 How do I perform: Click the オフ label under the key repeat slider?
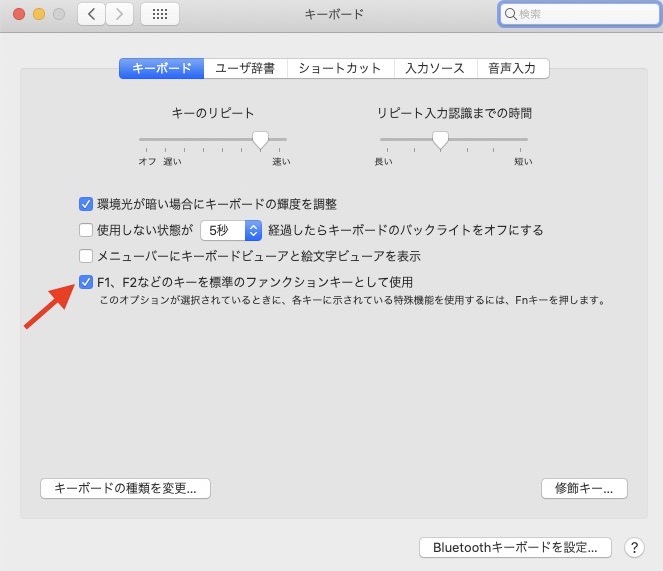pyautogui.click(x=148, y=162)
